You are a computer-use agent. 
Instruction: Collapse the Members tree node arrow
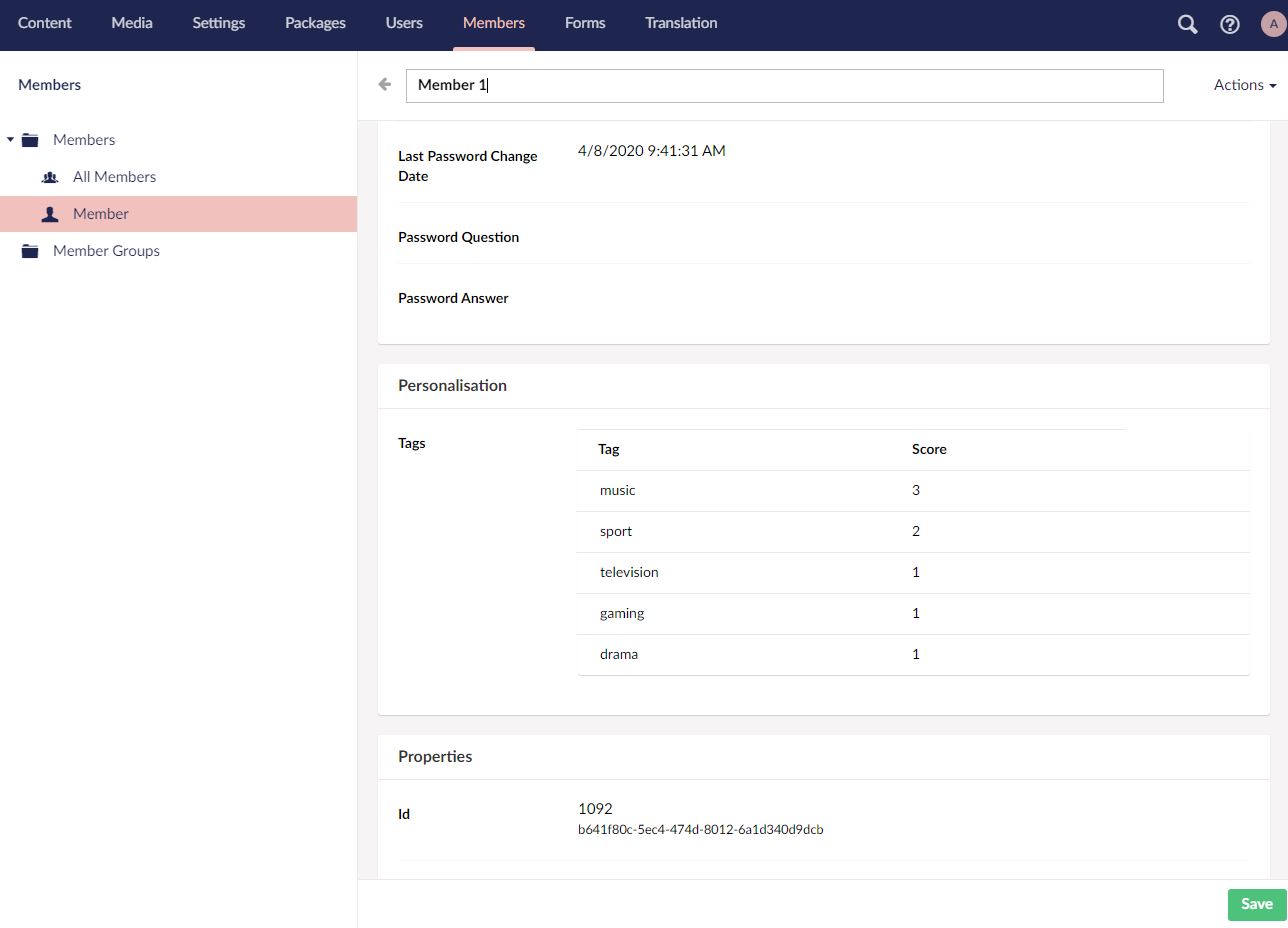[x=10, y=140]
